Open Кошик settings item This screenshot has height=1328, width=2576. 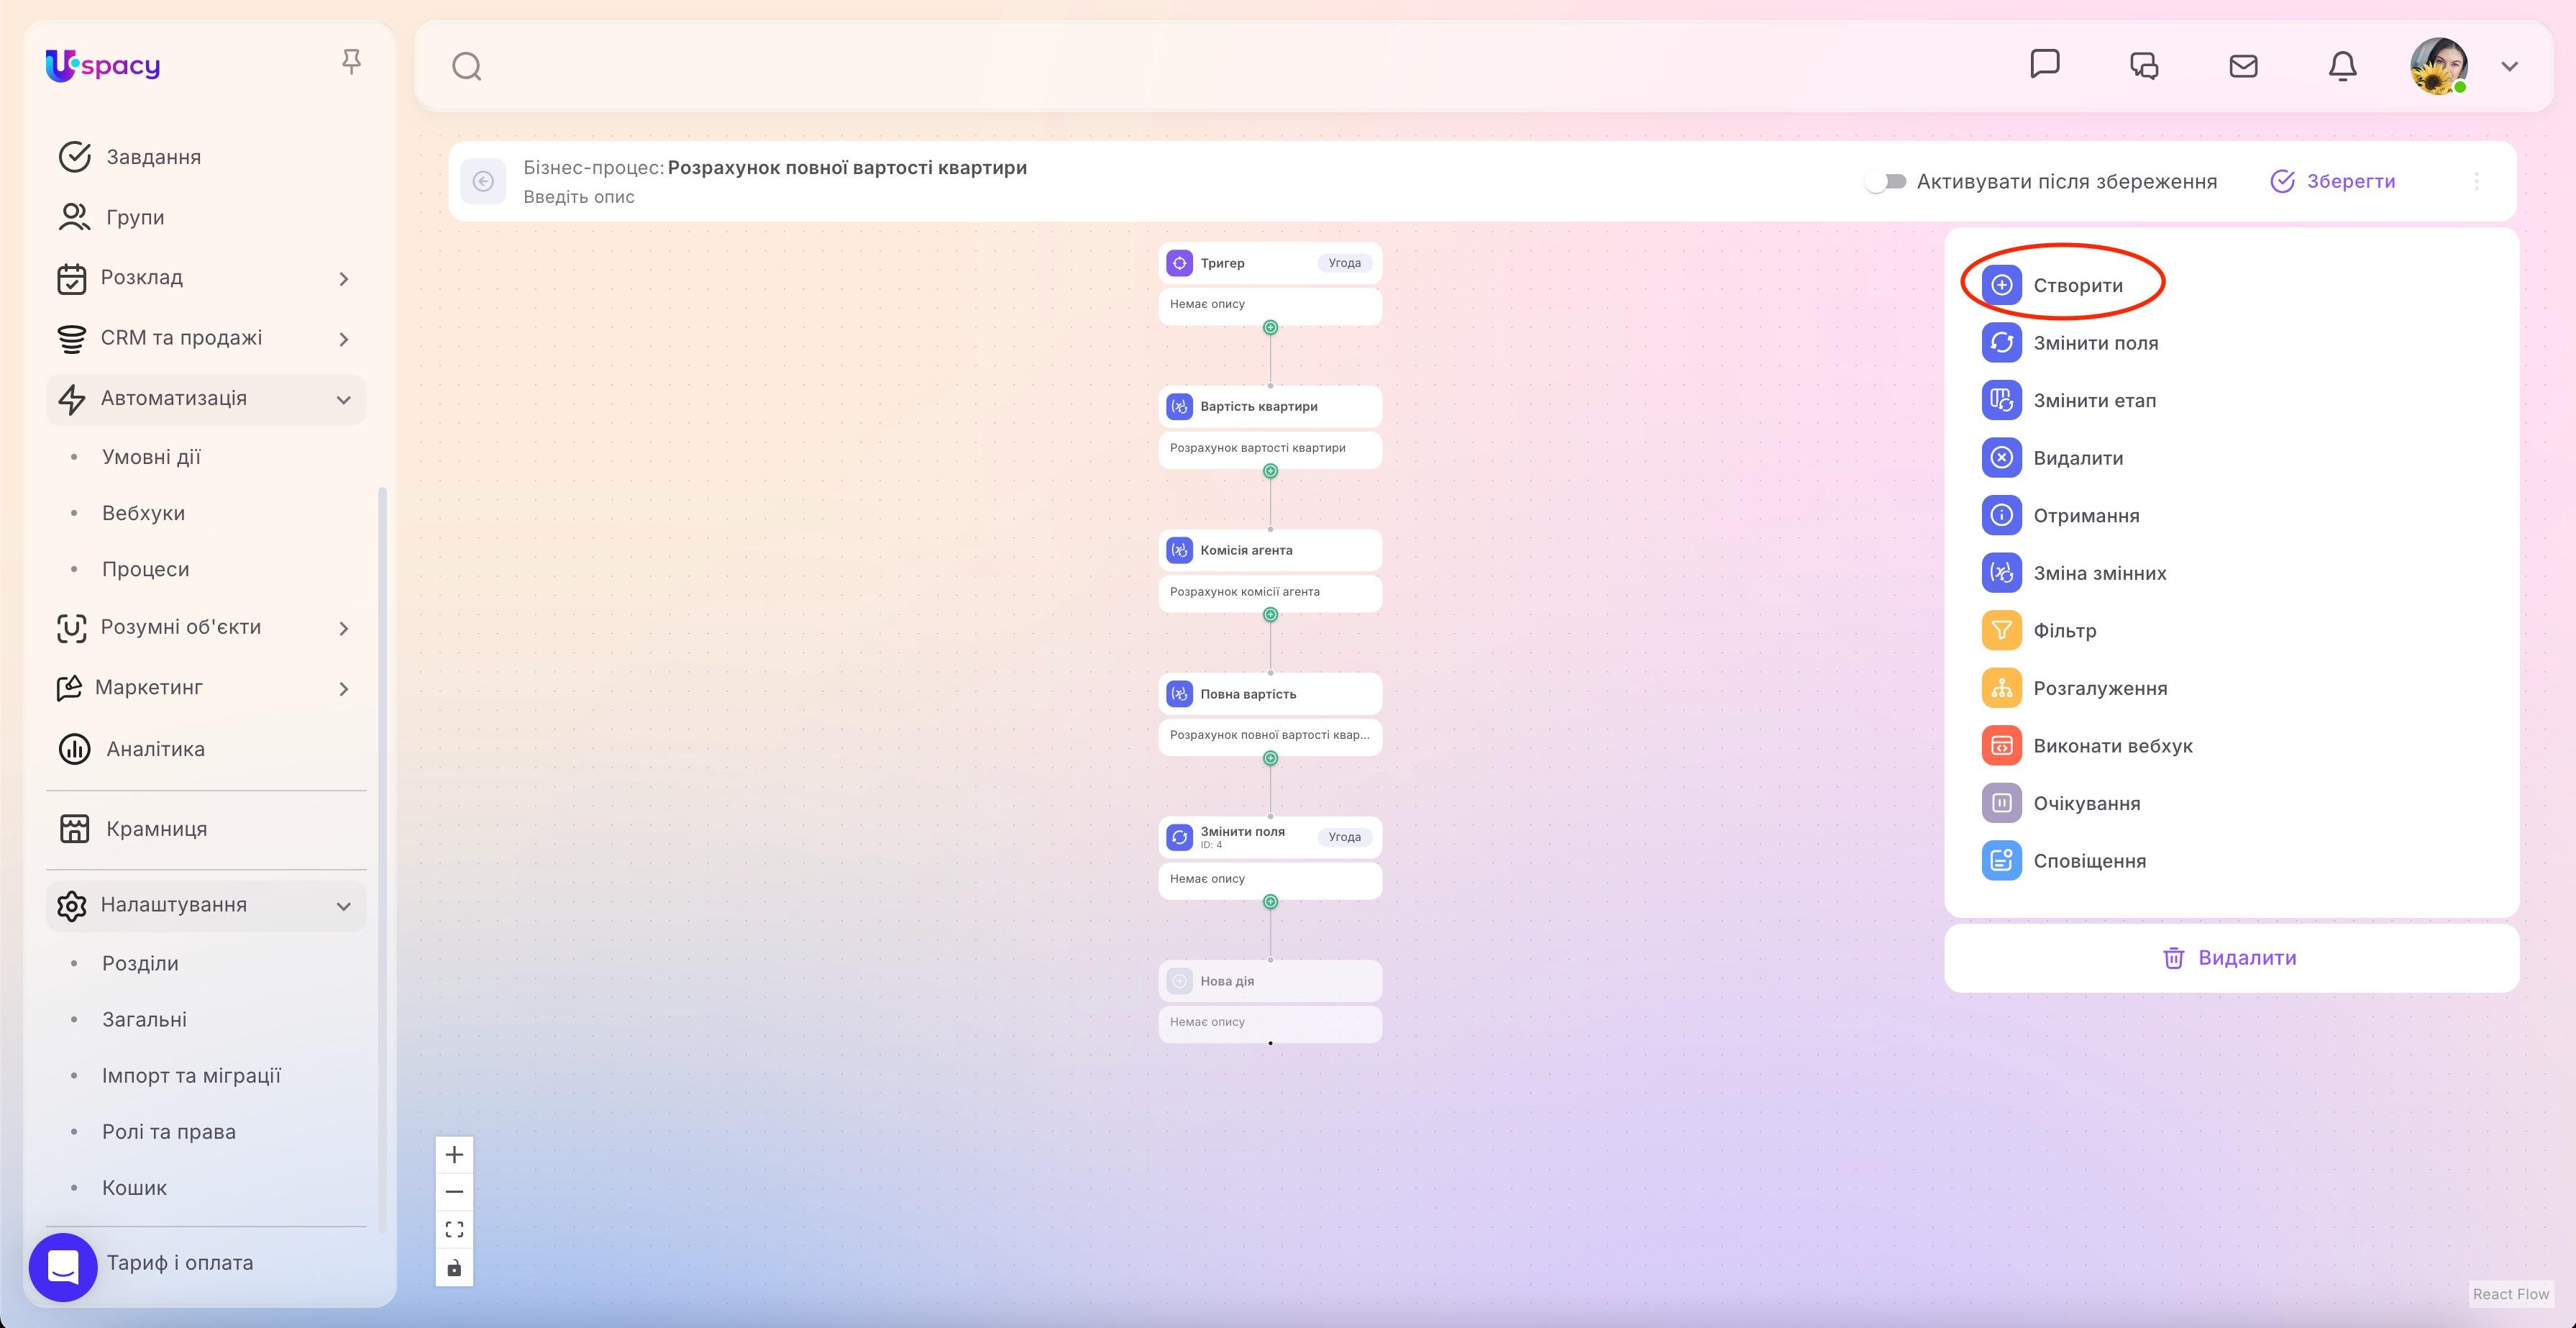click(x=134, y=1188)
